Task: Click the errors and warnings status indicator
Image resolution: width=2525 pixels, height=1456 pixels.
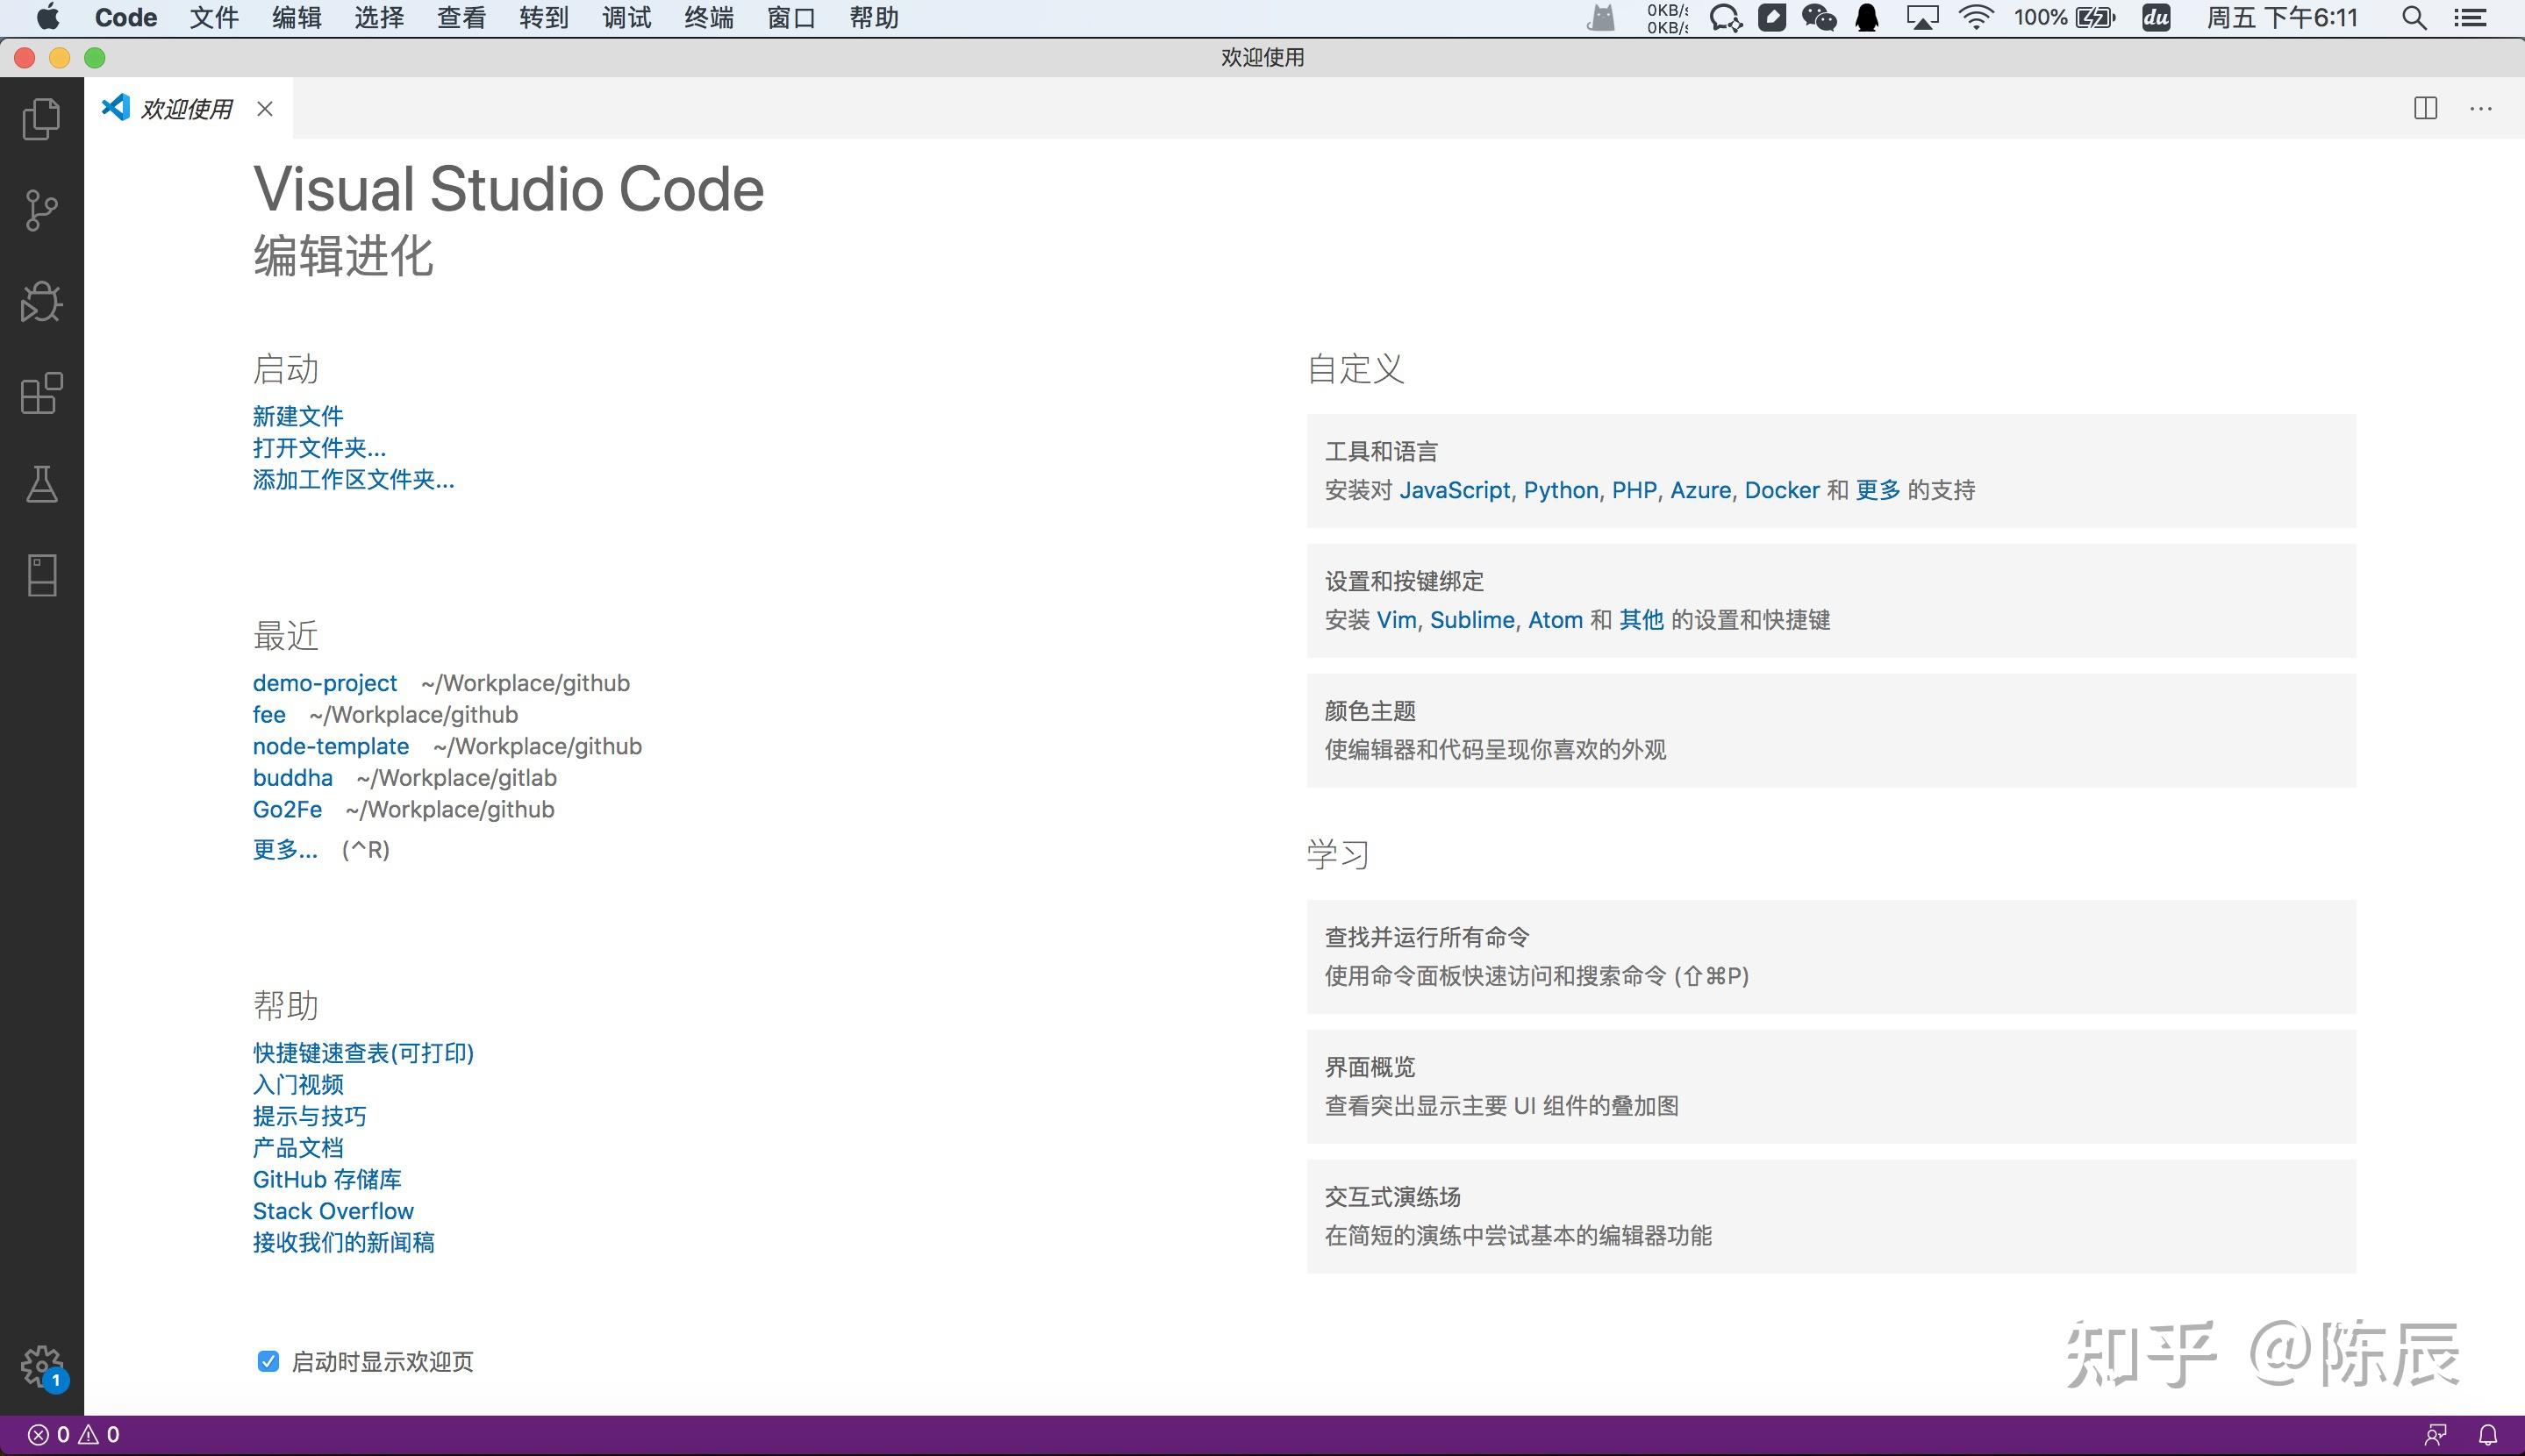Action: click(73, 1434)
